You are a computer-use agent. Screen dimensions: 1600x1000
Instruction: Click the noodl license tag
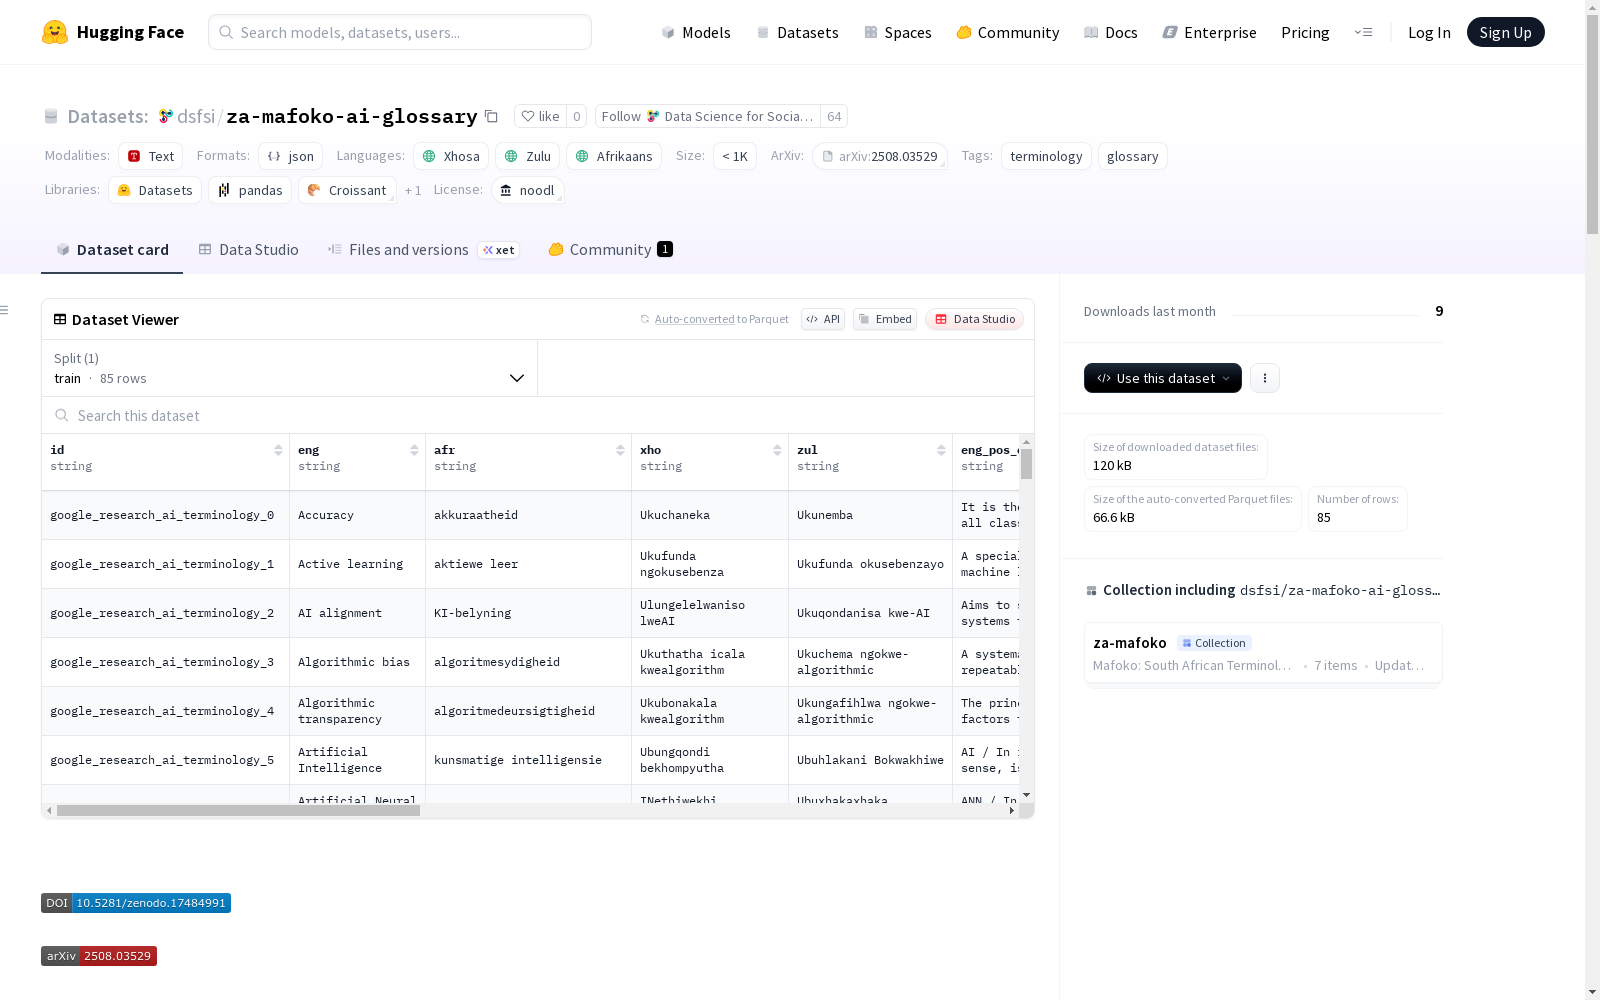point(528,190)
